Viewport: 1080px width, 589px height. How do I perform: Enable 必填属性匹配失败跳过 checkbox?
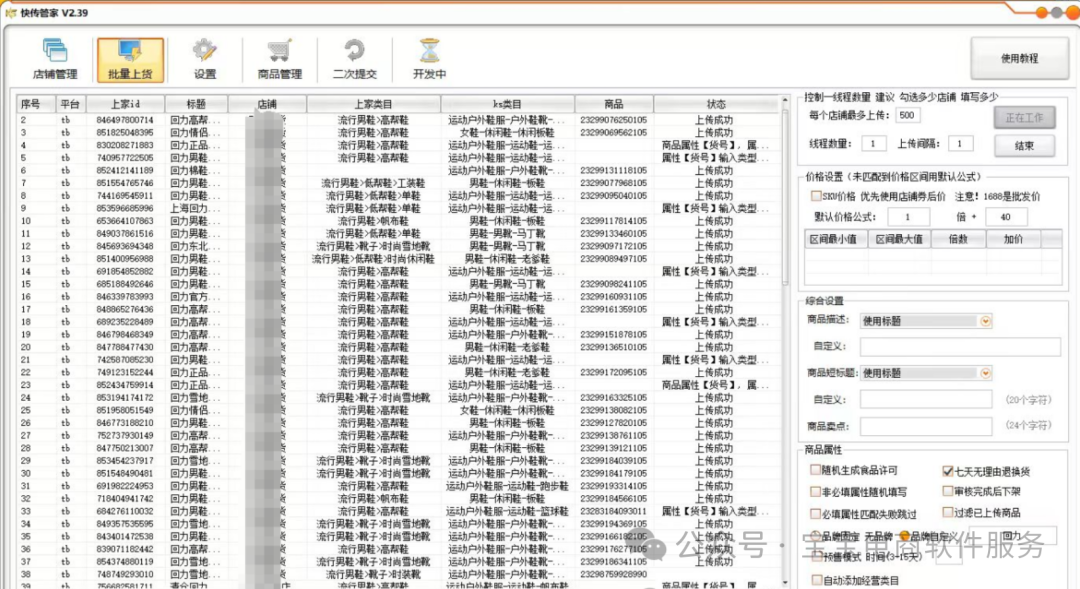click(816, 513)
